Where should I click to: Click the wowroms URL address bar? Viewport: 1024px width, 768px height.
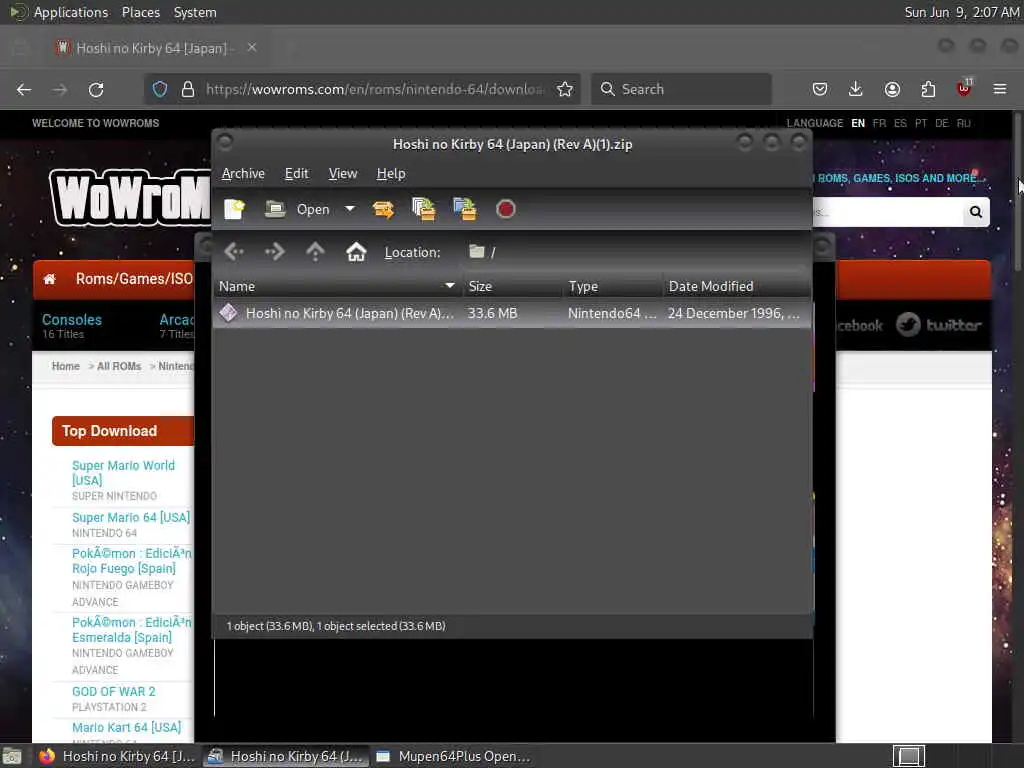coord(374,89)
